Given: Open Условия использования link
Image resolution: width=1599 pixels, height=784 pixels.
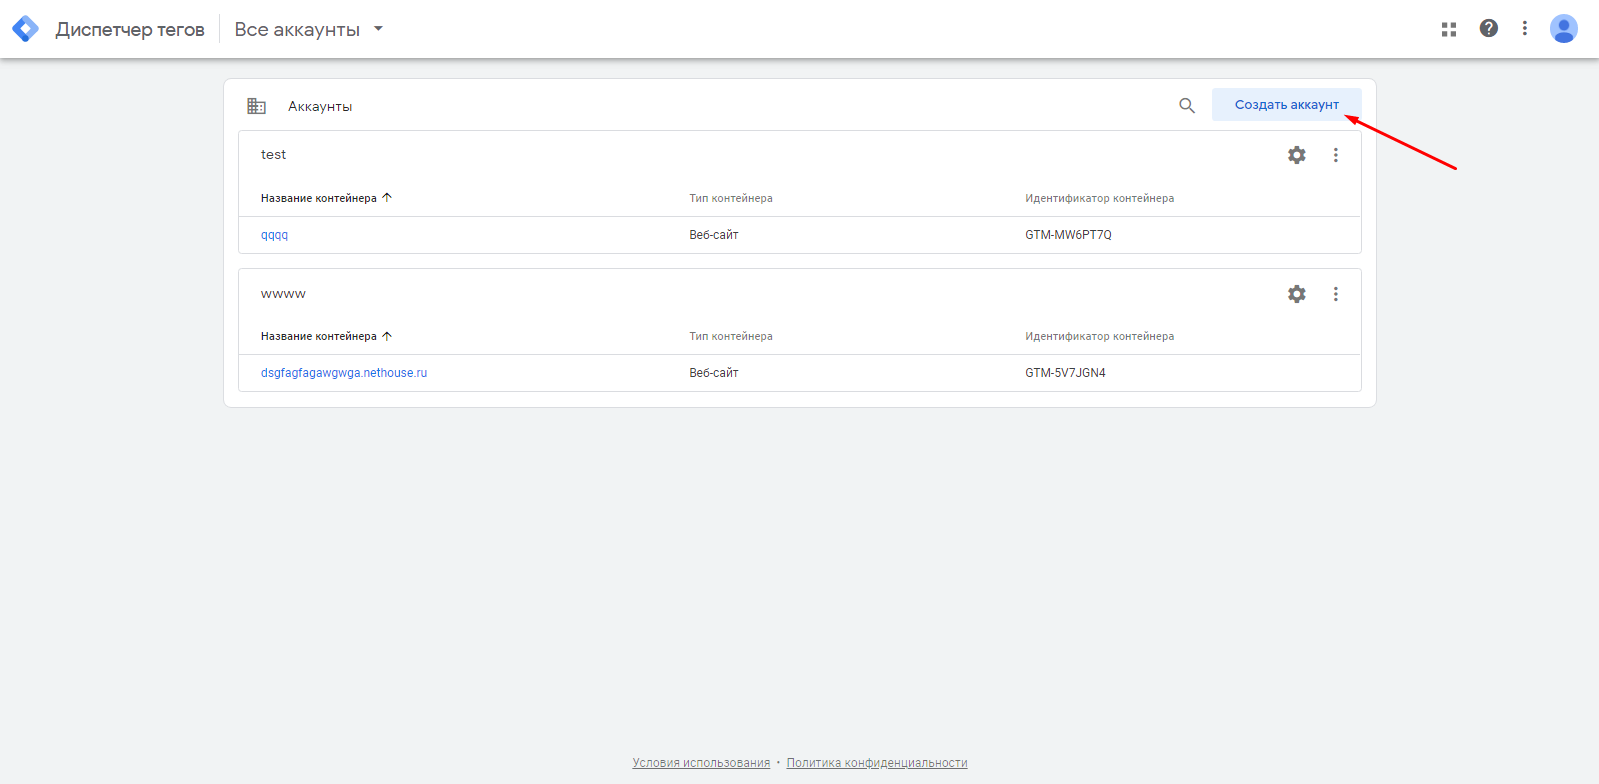Looking at the screenshot, I should [701, 763].
